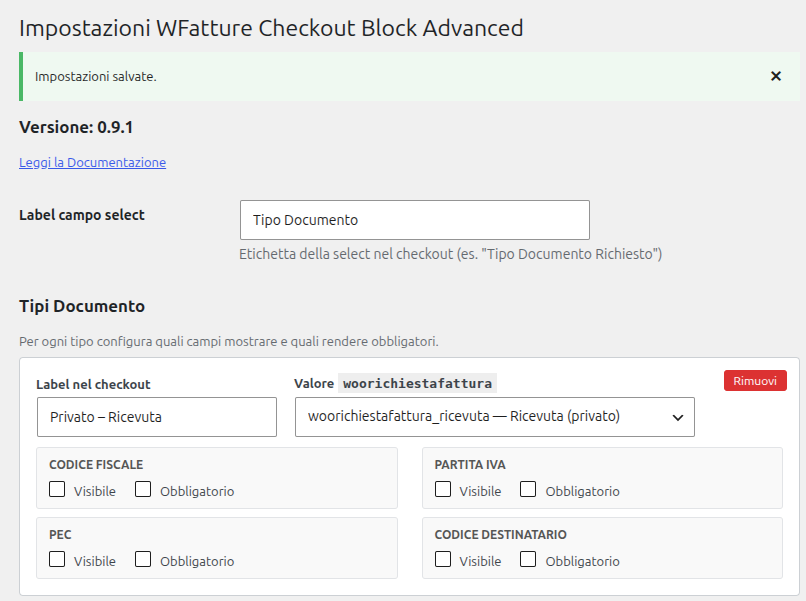Click the Label campo select text field
806x601 pixels.
pos(414,220)
